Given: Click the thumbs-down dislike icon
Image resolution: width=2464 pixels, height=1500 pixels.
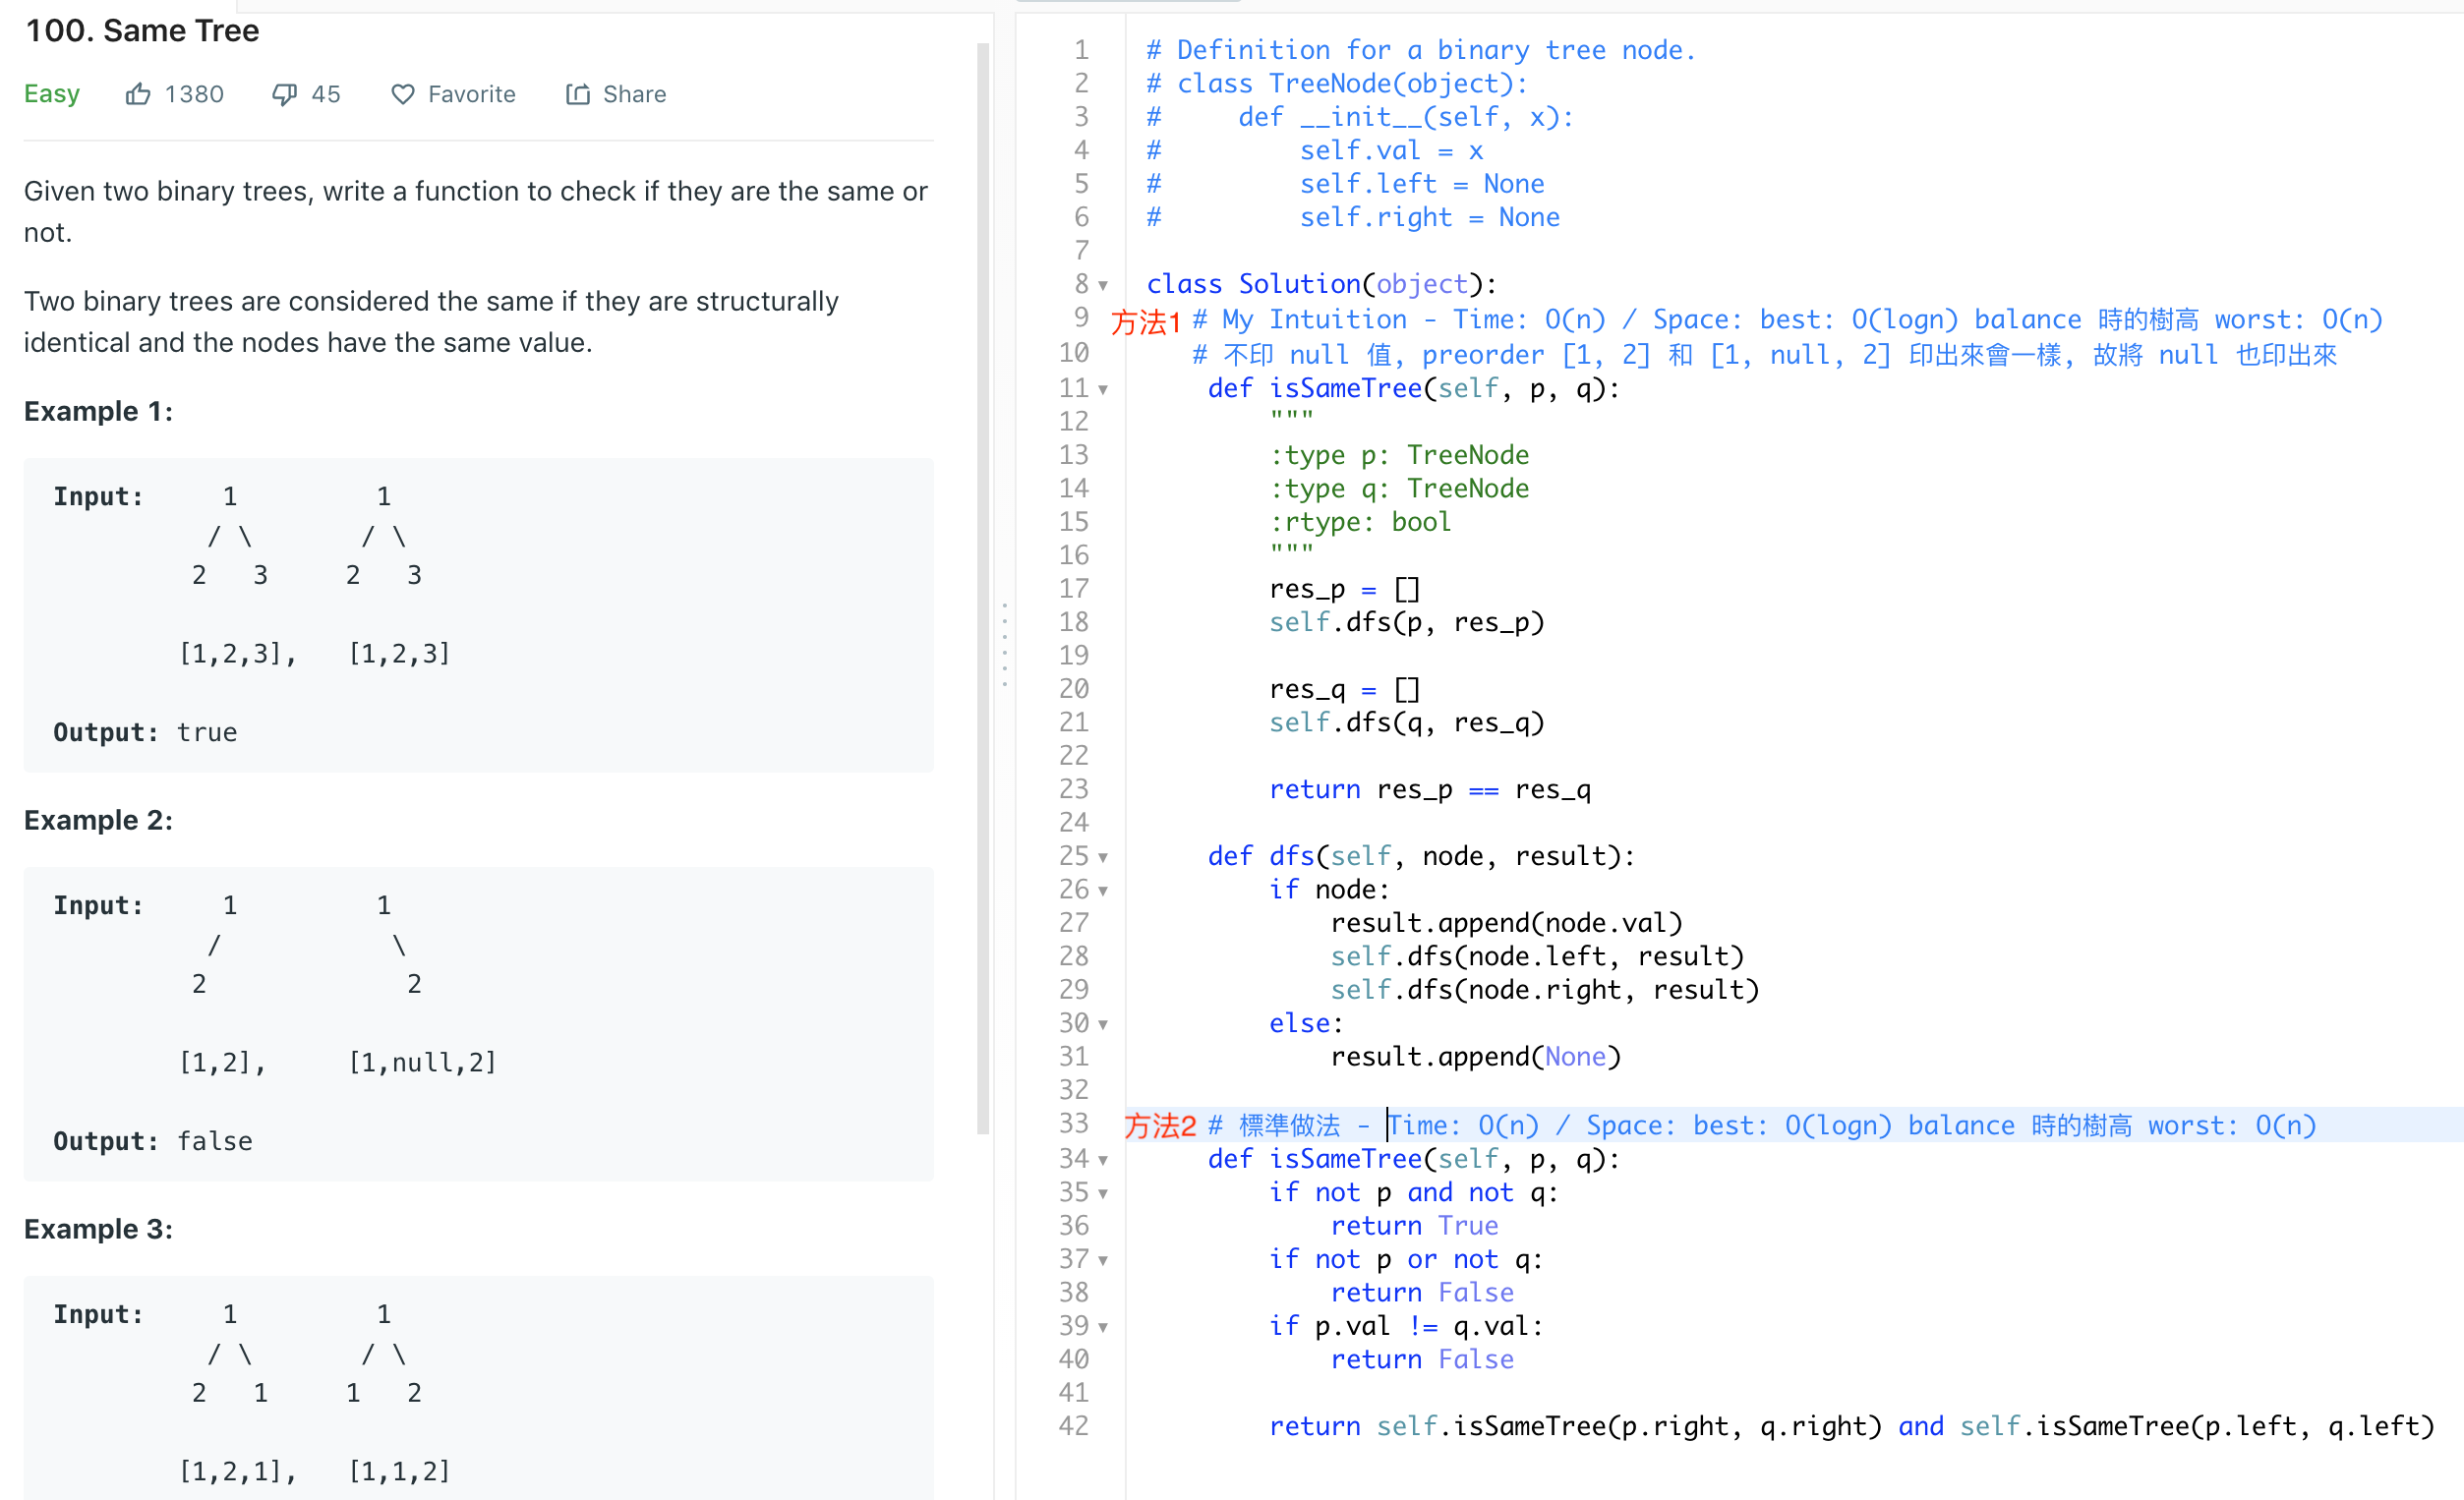Looking at the screenshot, I should click(285, 93).
